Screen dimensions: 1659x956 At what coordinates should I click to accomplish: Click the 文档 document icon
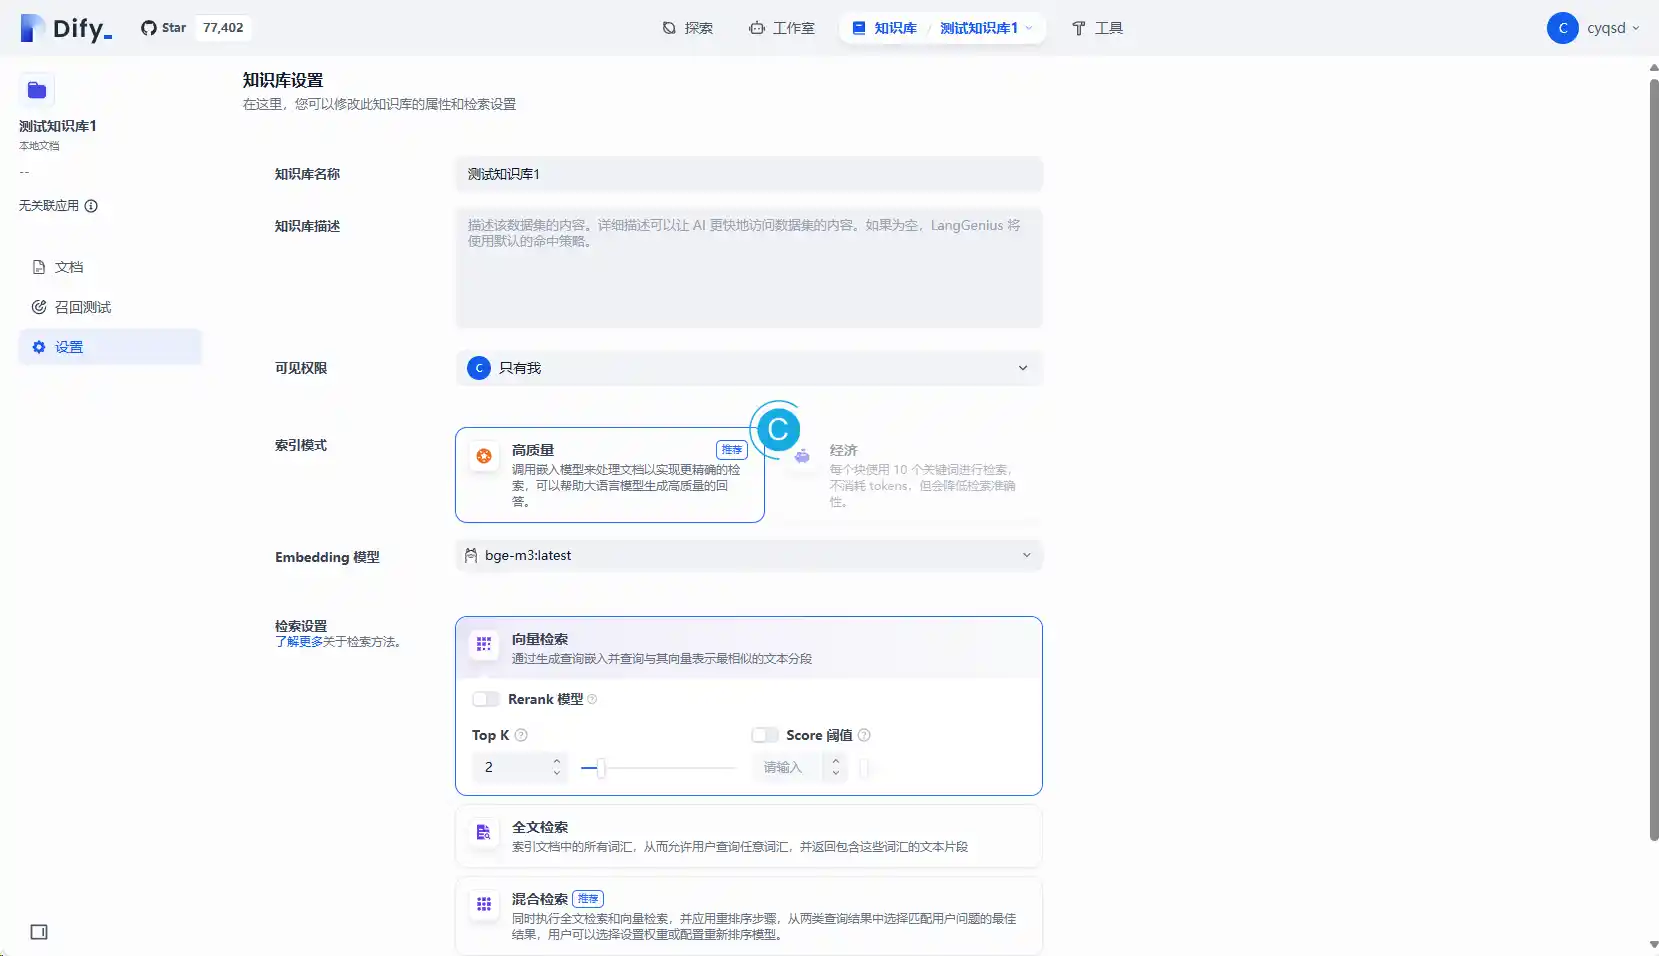39,267
